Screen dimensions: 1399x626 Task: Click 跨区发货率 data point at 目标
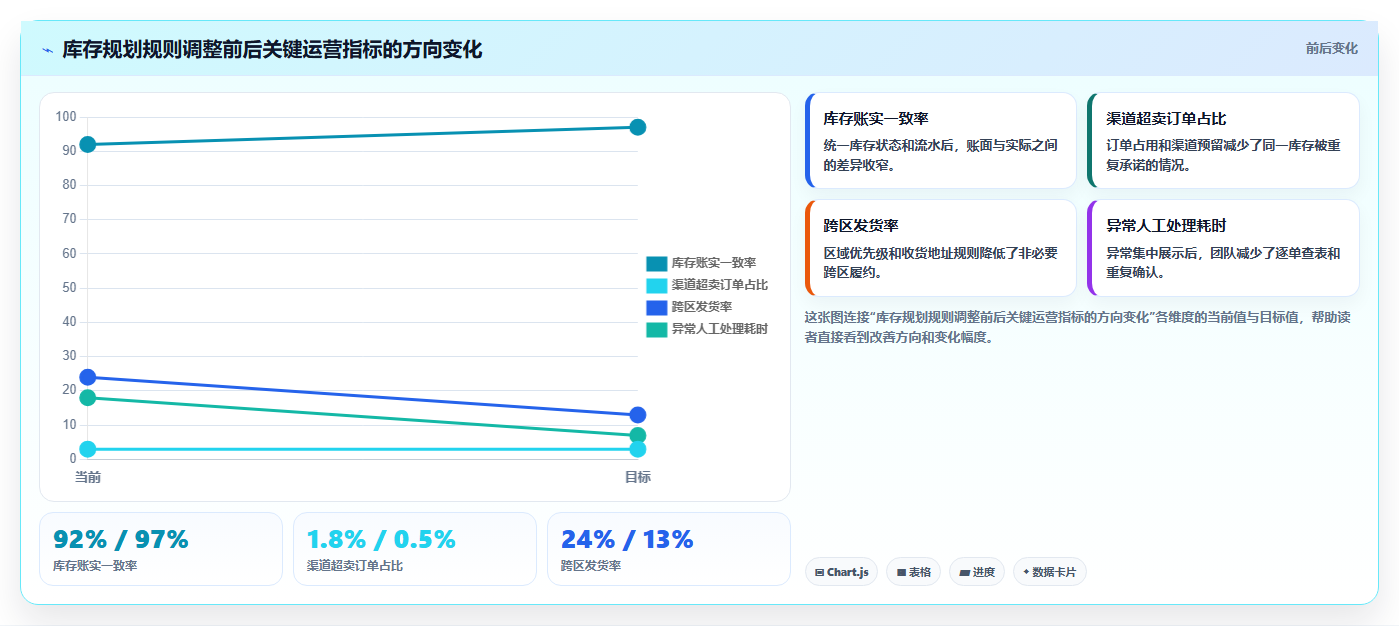click(x=638, y=415)
